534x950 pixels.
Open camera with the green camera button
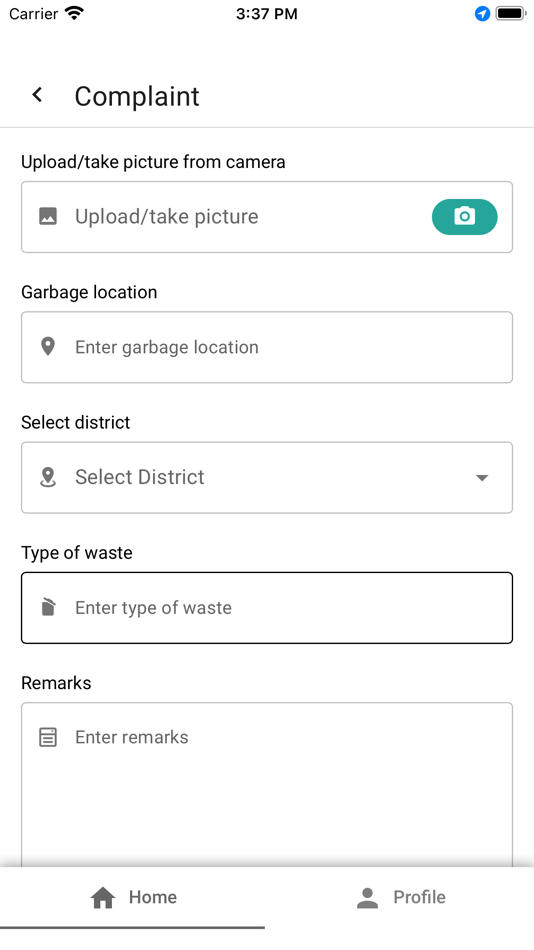[x=464, y=216]
